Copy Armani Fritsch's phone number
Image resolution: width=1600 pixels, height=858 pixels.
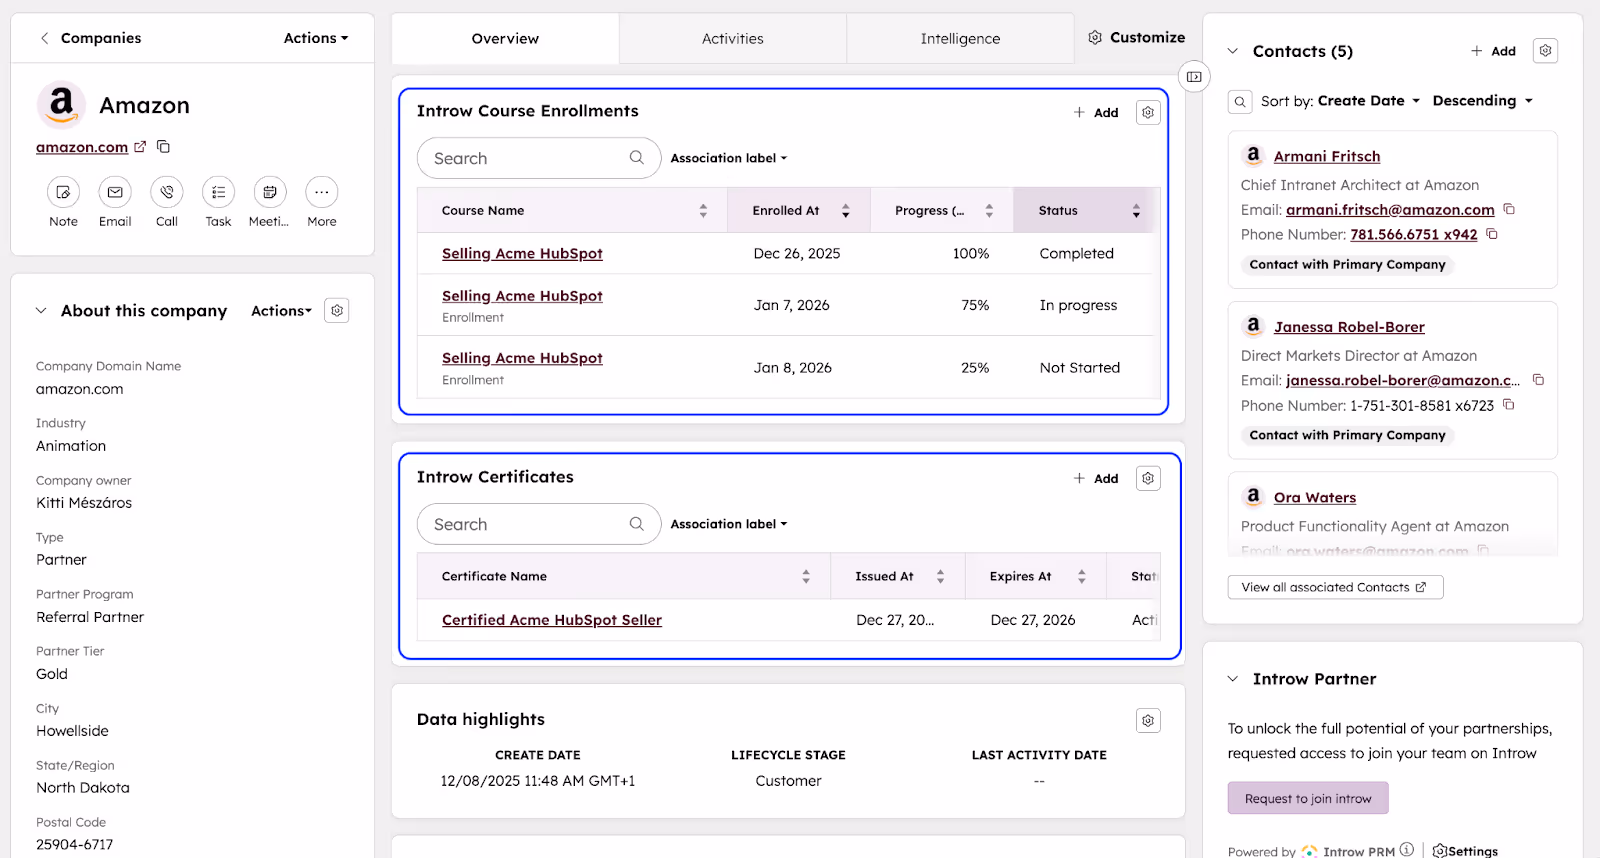pyautogui.click(x=1492, y=234)
